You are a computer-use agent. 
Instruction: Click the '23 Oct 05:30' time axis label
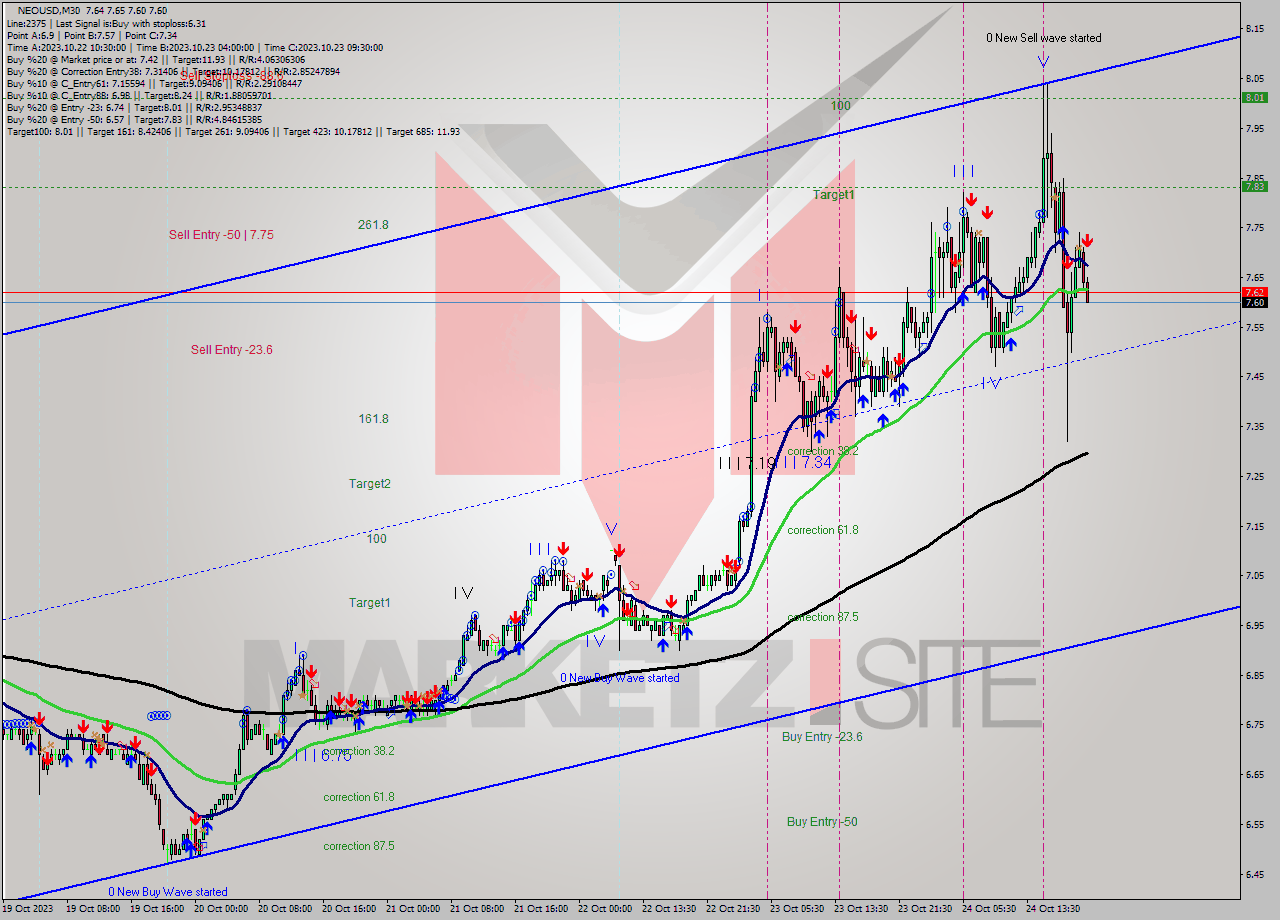click(797, 909)
